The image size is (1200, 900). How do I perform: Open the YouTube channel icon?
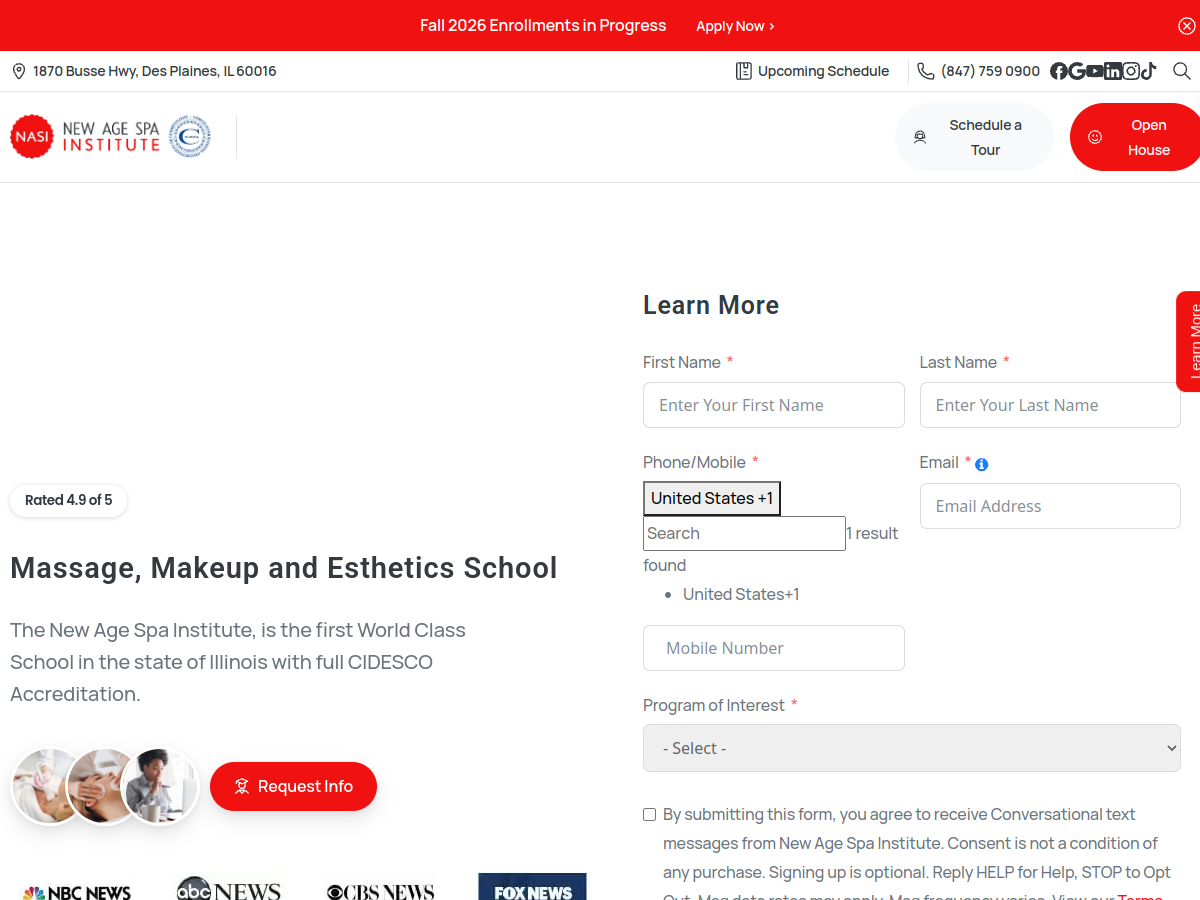point(1094,71)
